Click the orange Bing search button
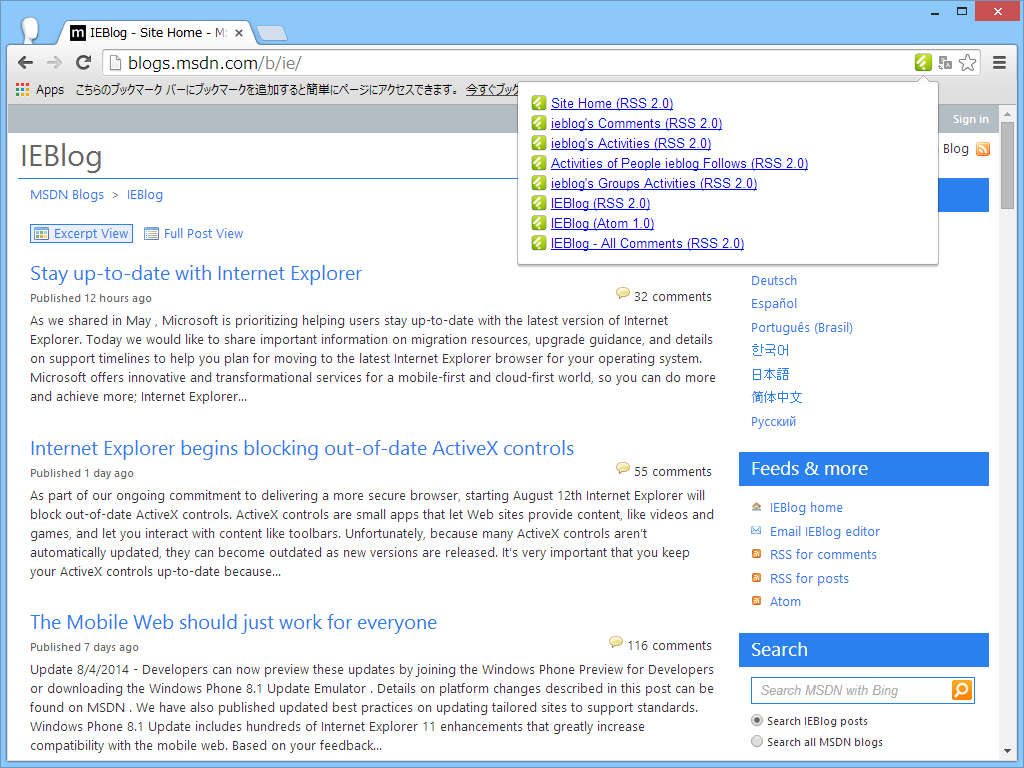The image size is (1024, 768). (x=962, y=690)
